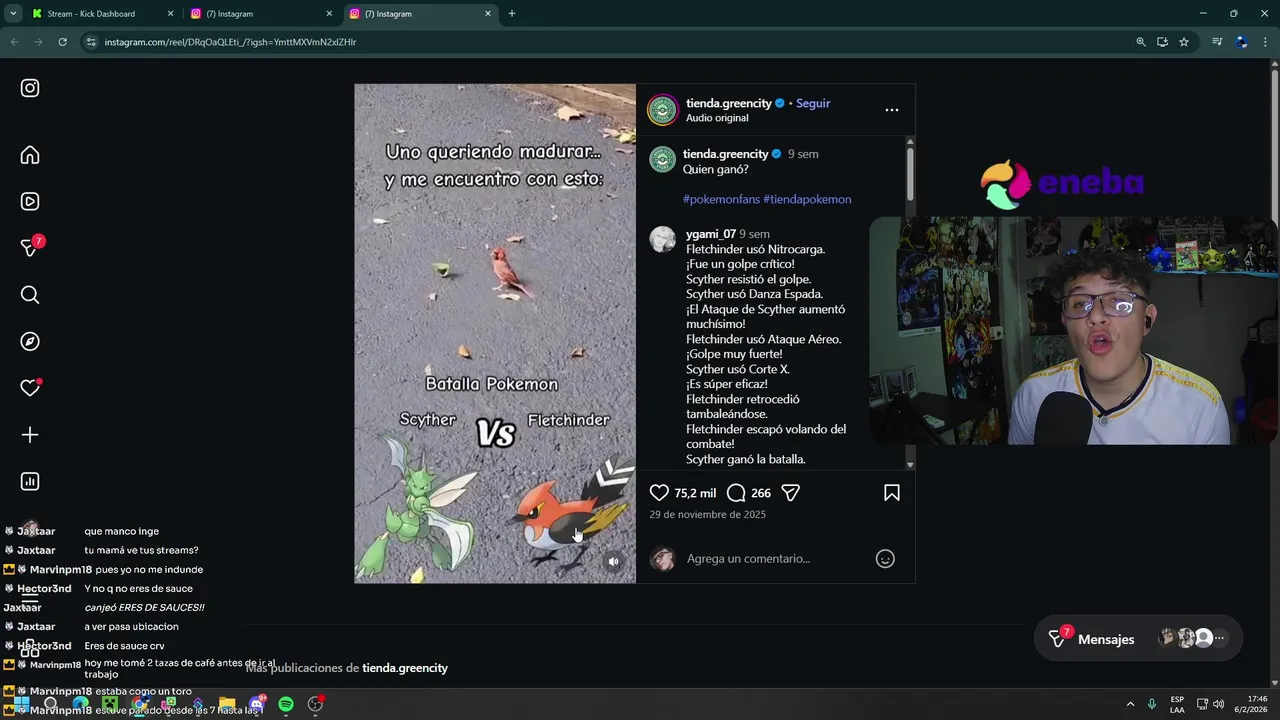Screen dimensions: 1280x720
Task: Open reel options three-dot menu
Action: coord(892,110)
